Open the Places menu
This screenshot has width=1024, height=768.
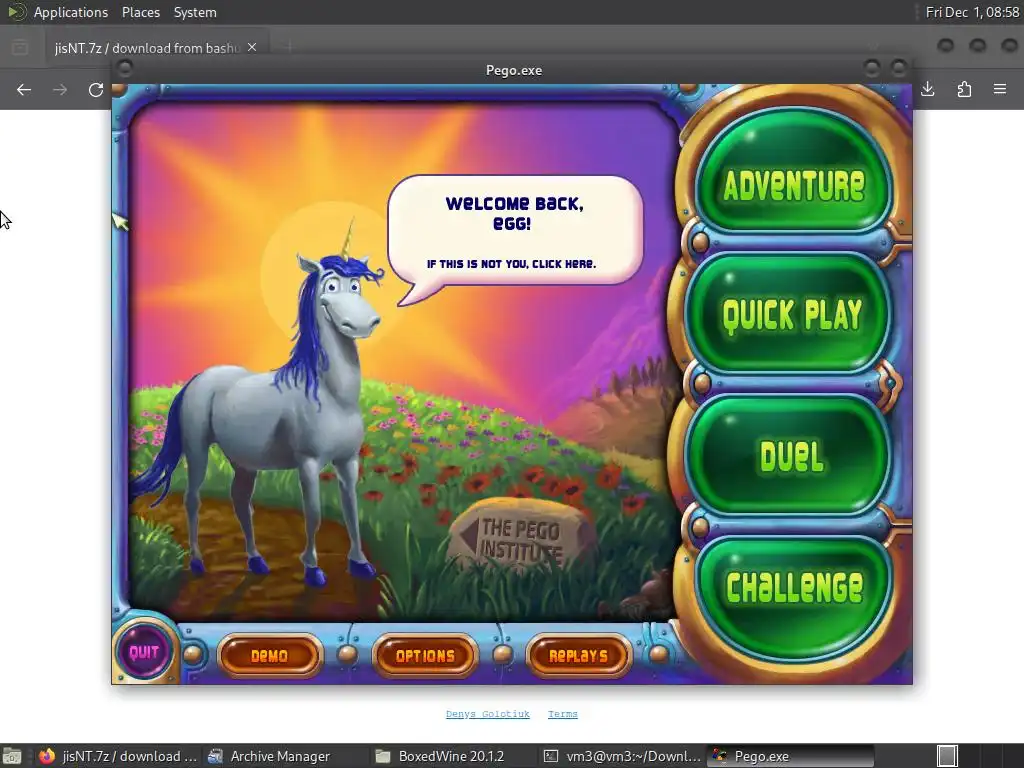(140, 12)
